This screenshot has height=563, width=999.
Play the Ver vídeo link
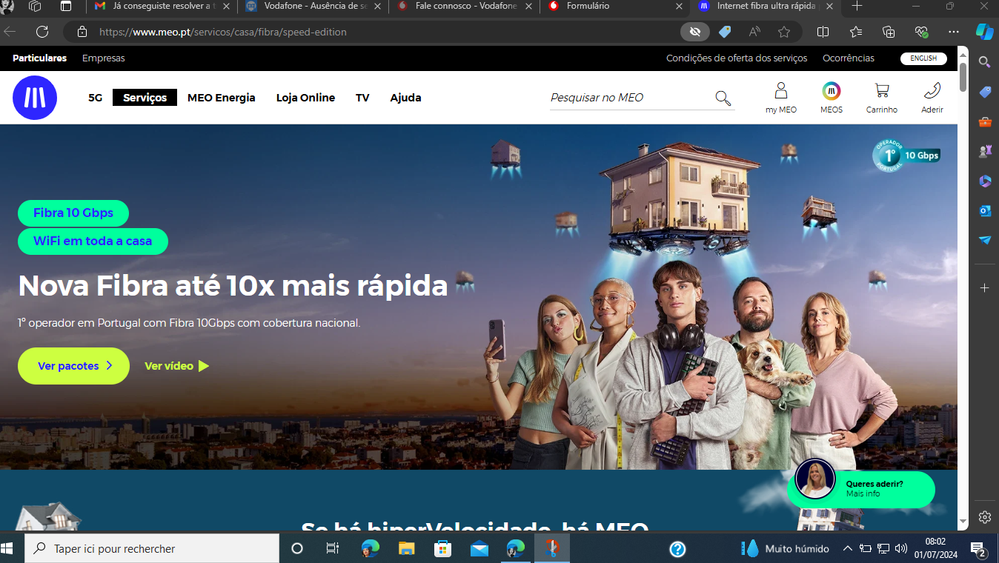coord(177,366)
